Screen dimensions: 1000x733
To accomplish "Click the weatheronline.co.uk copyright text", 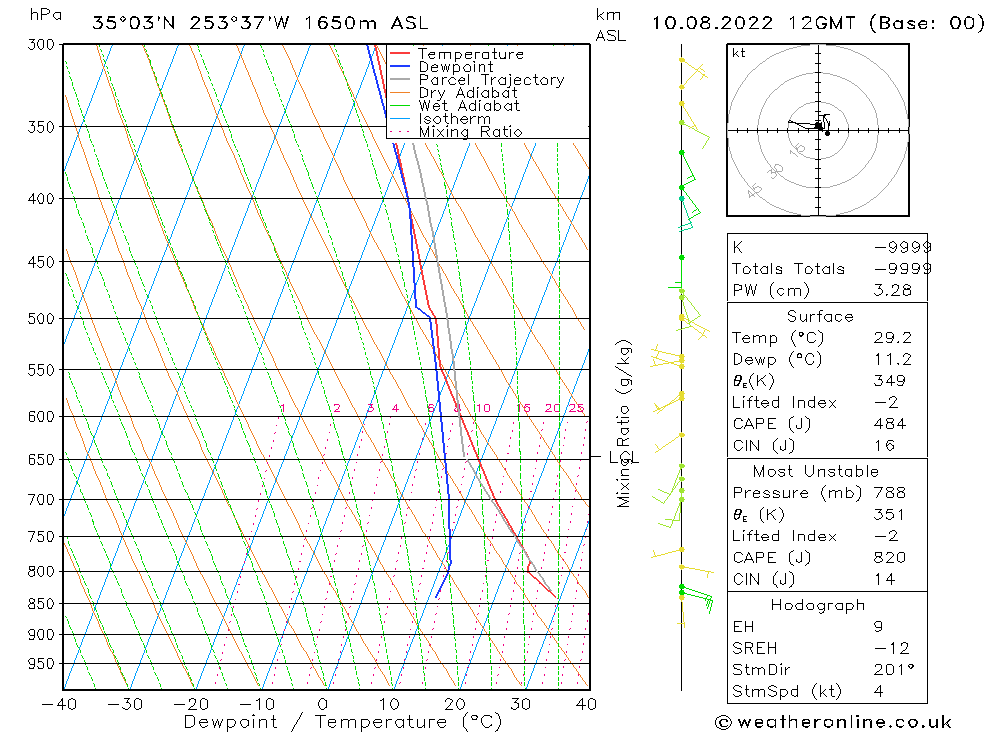I will click(833, 722).
